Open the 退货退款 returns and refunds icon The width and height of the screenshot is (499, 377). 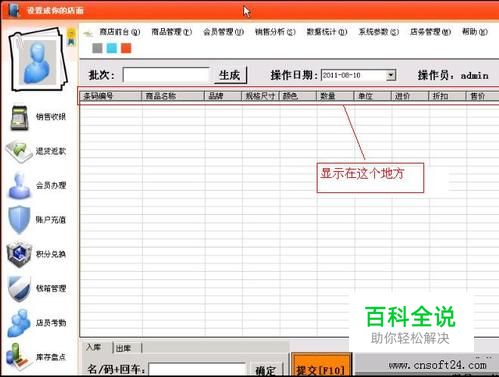point(20,151)
